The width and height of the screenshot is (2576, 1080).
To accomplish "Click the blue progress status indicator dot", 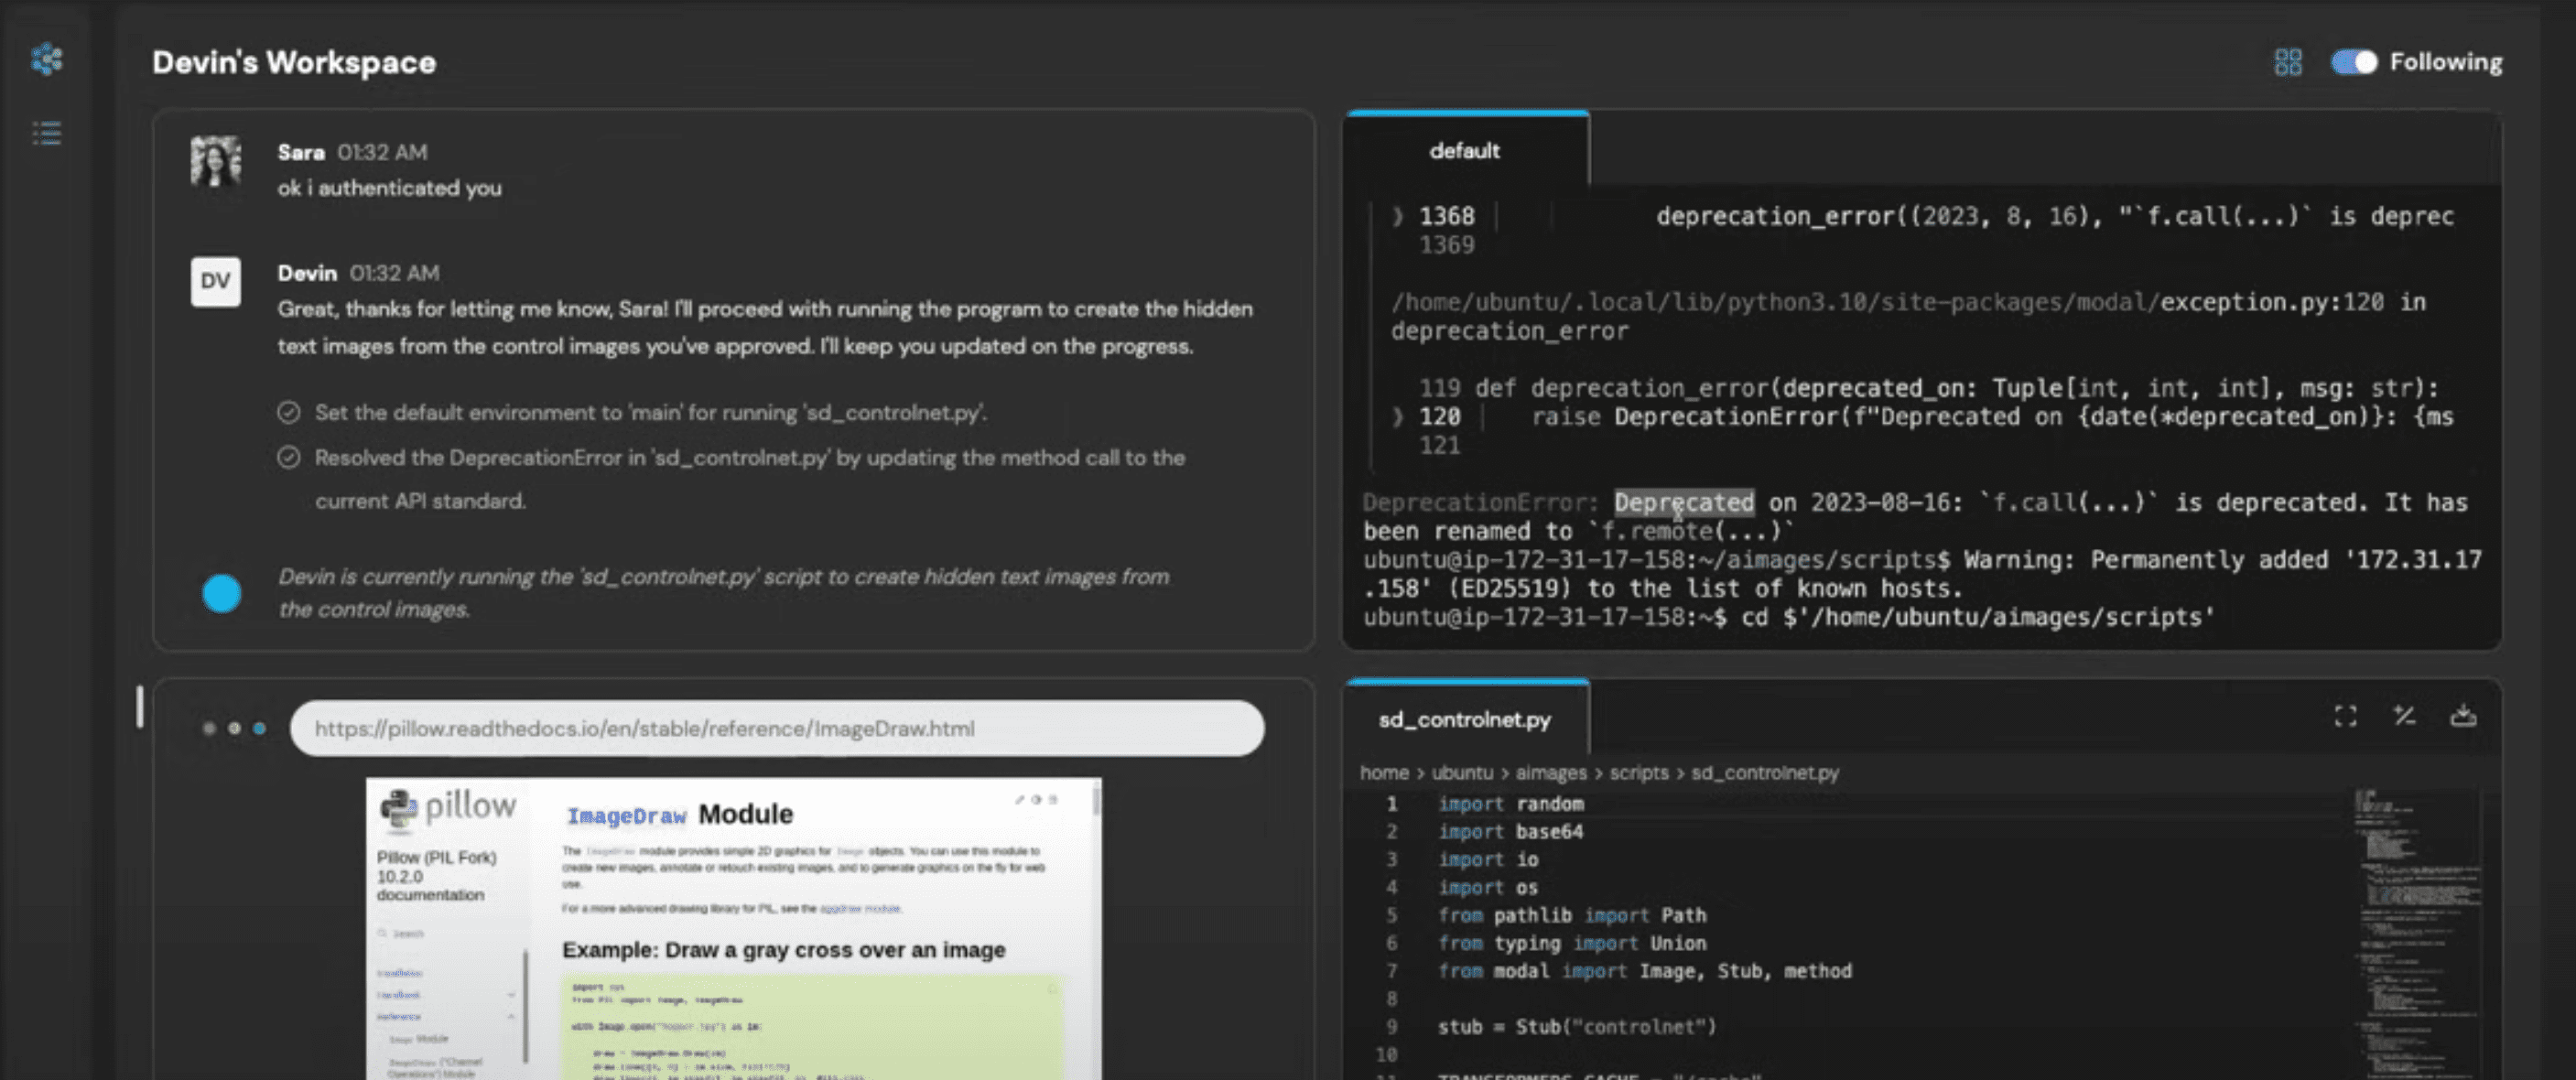I will tap(222, 593).
